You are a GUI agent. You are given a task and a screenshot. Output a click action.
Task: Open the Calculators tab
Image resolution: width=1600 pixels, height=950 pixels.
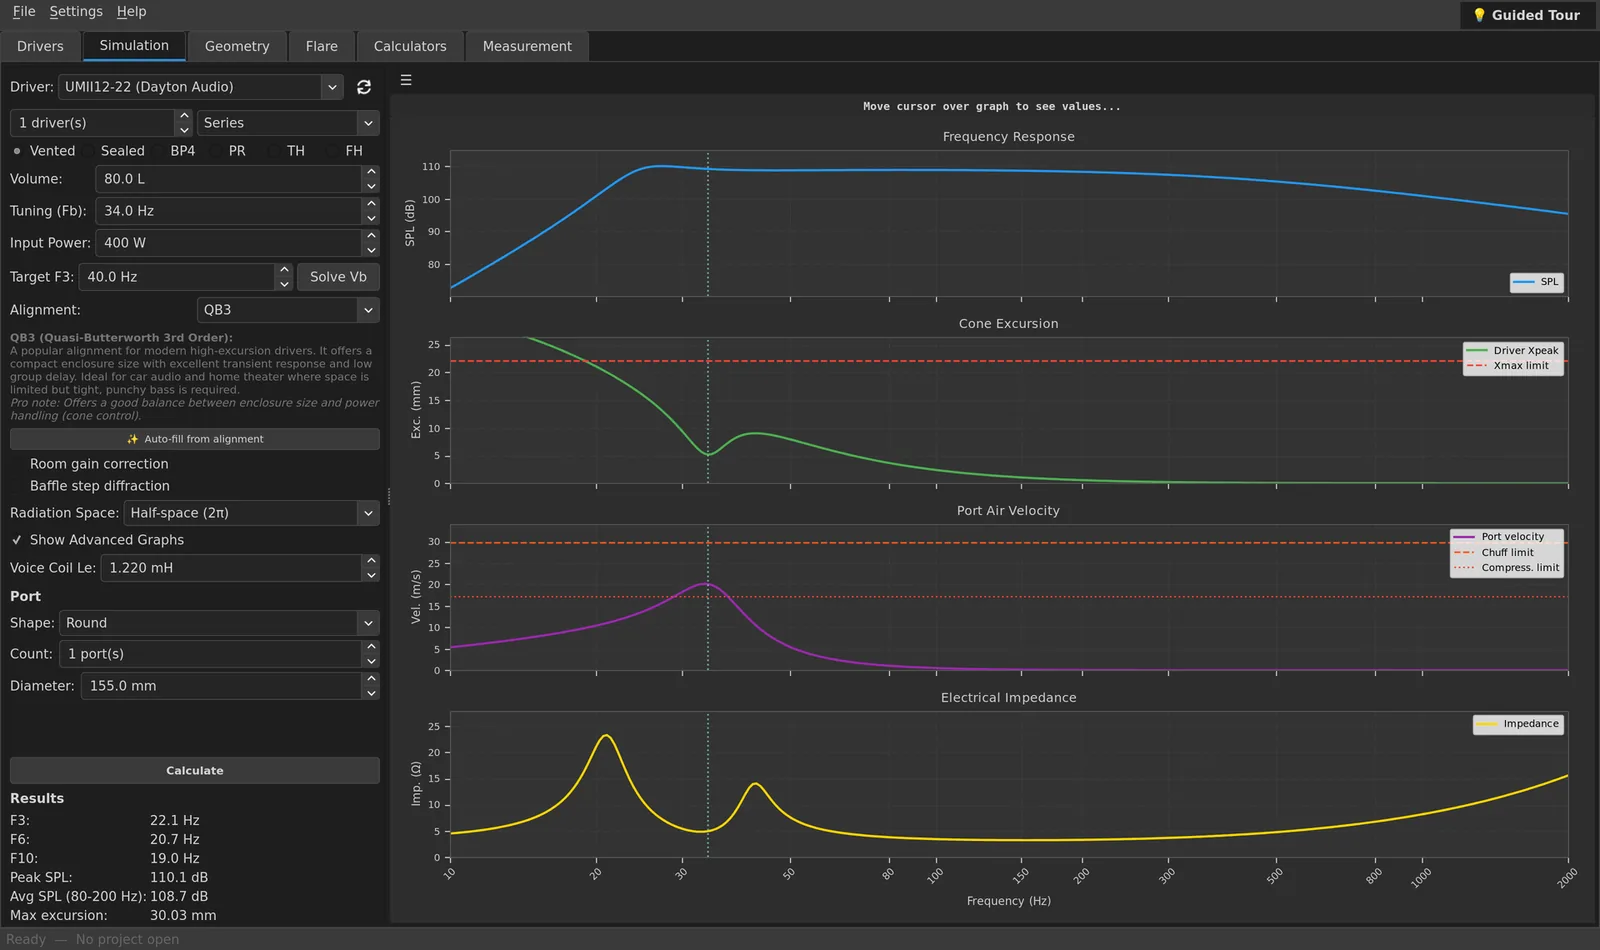(410, 46)
